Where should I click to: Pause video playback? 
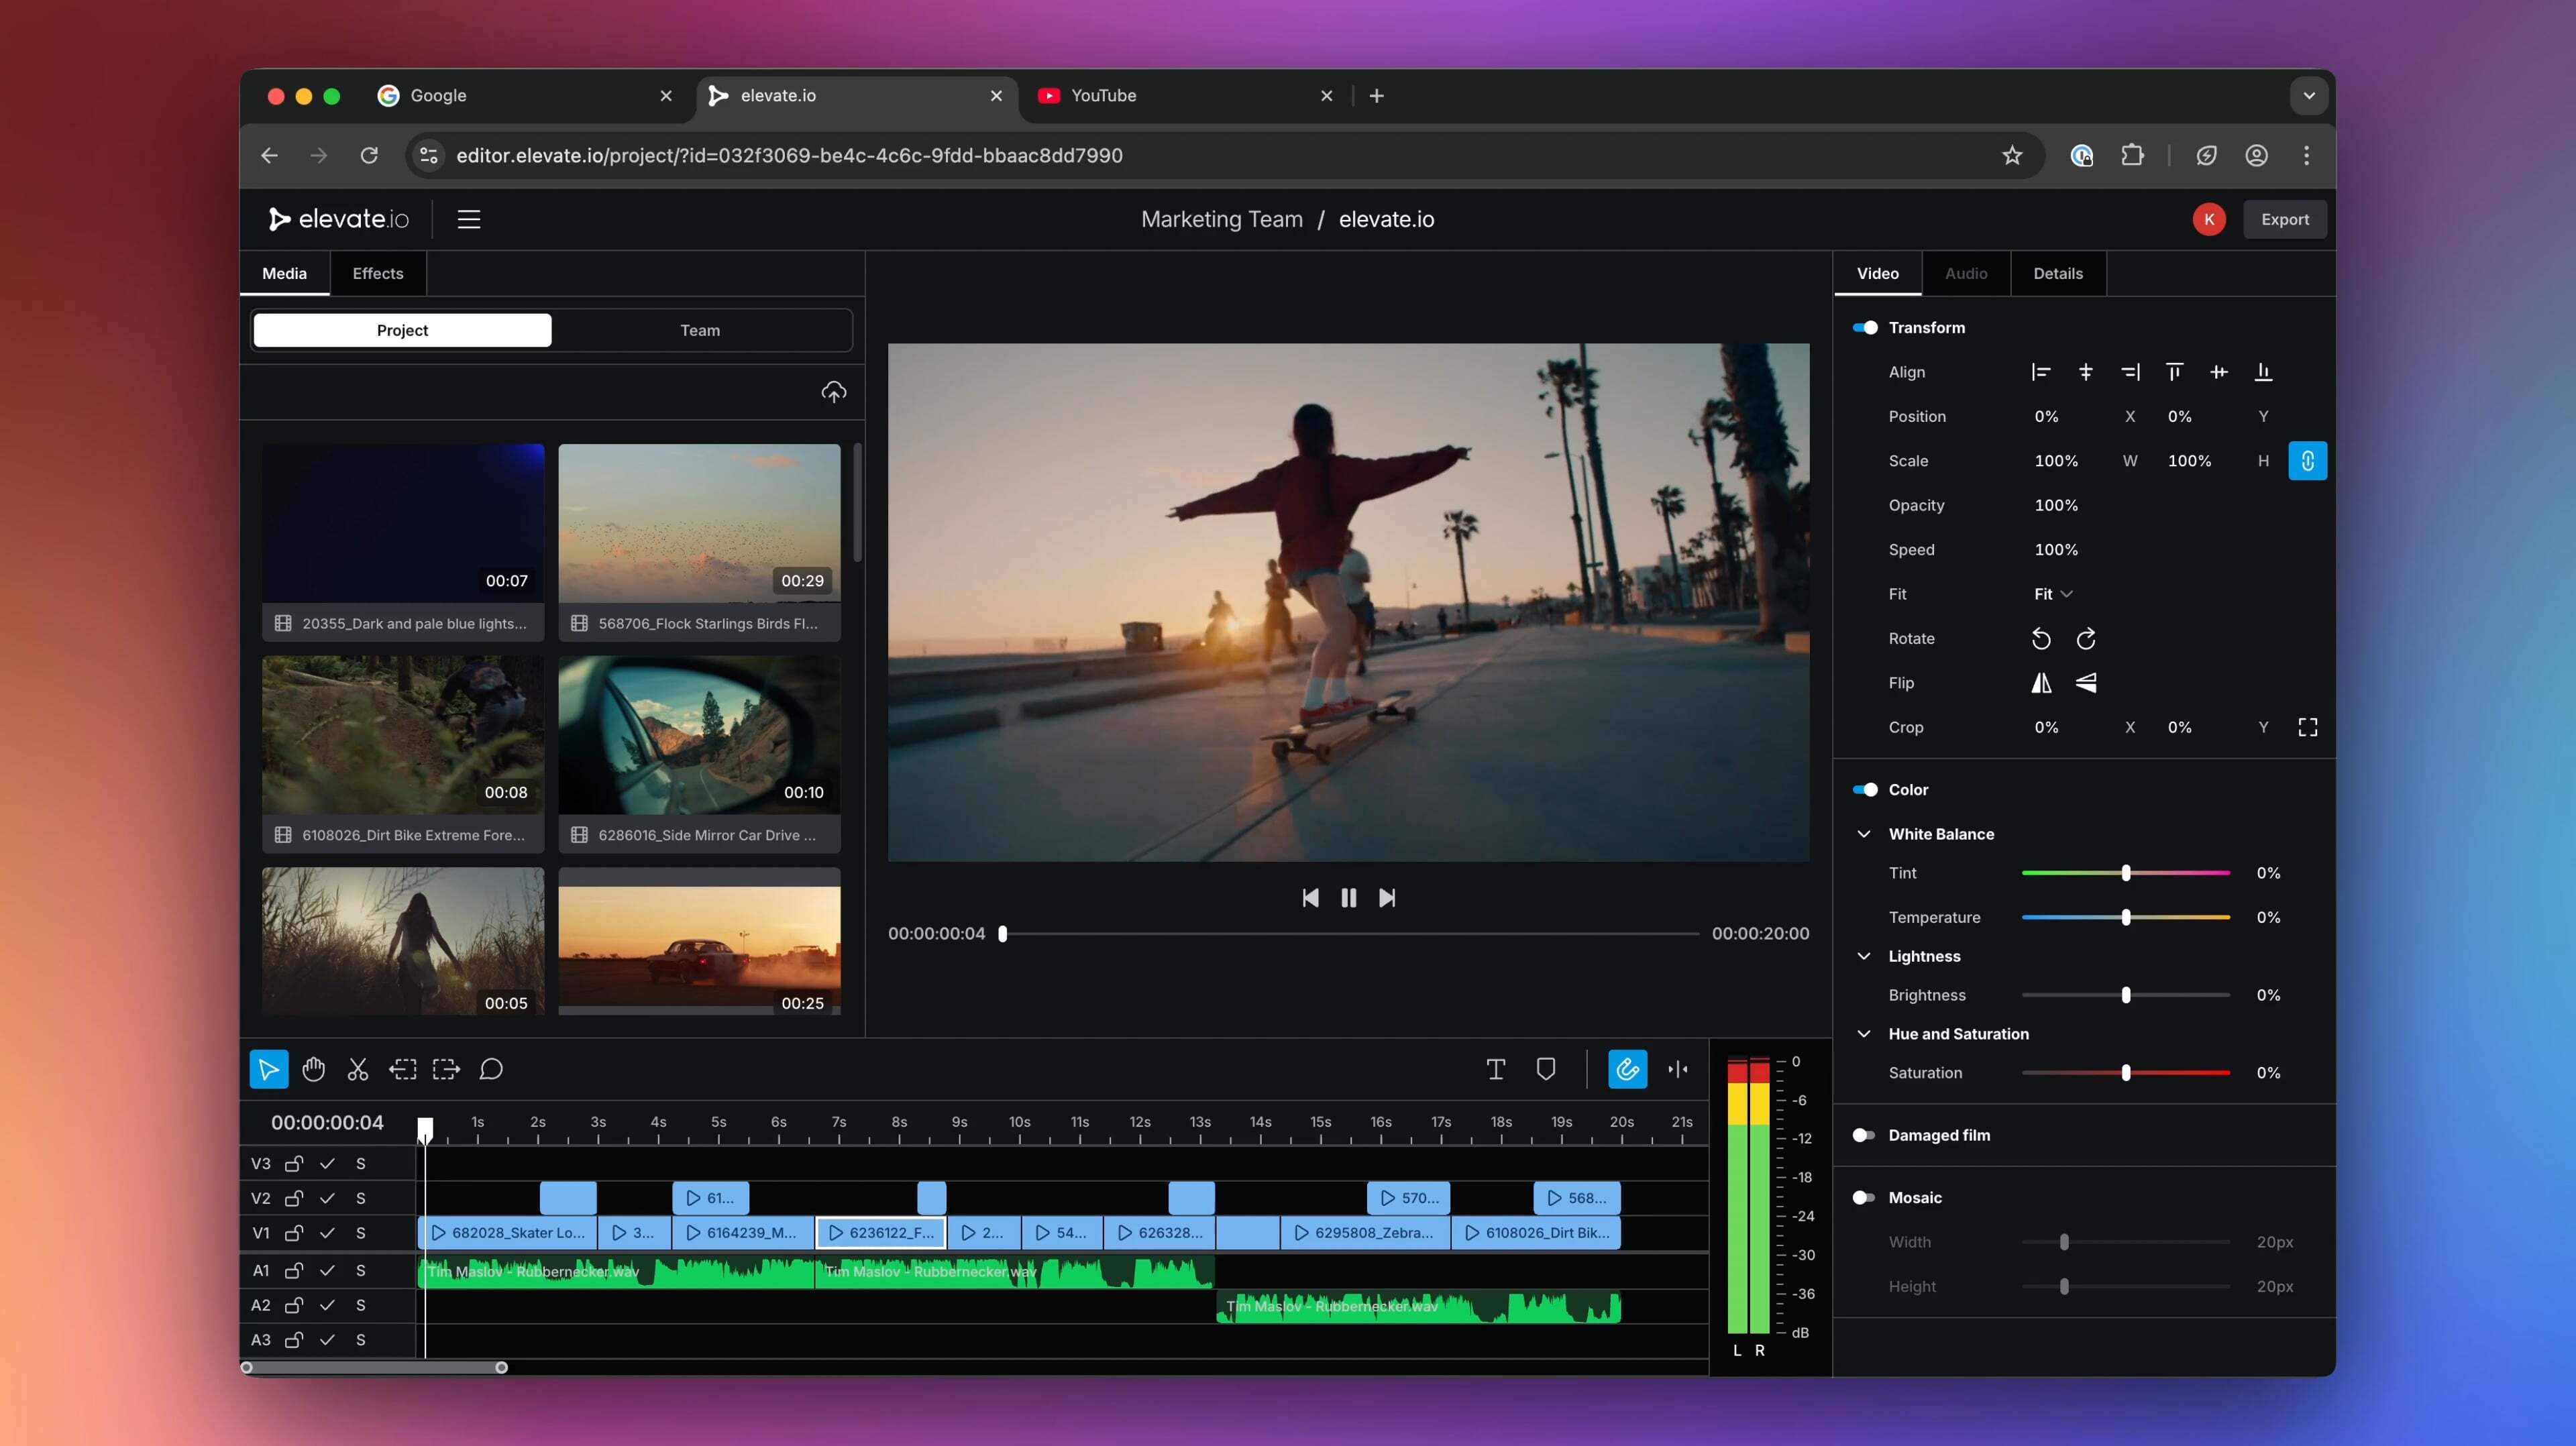point(1349,898)
